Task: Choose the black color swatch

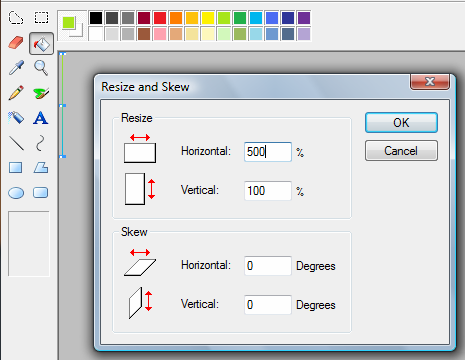Action: coord(96,18)
